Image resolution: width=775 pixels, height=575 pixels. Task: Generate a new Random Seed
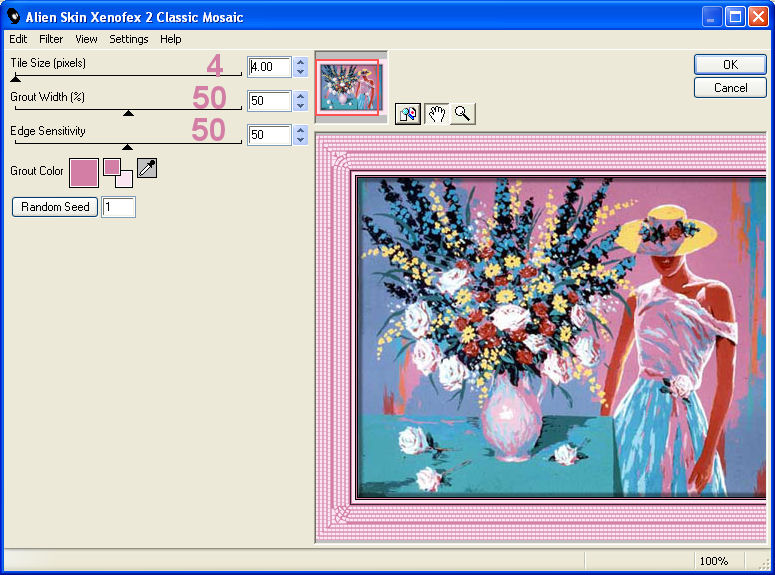click(55, 207)
